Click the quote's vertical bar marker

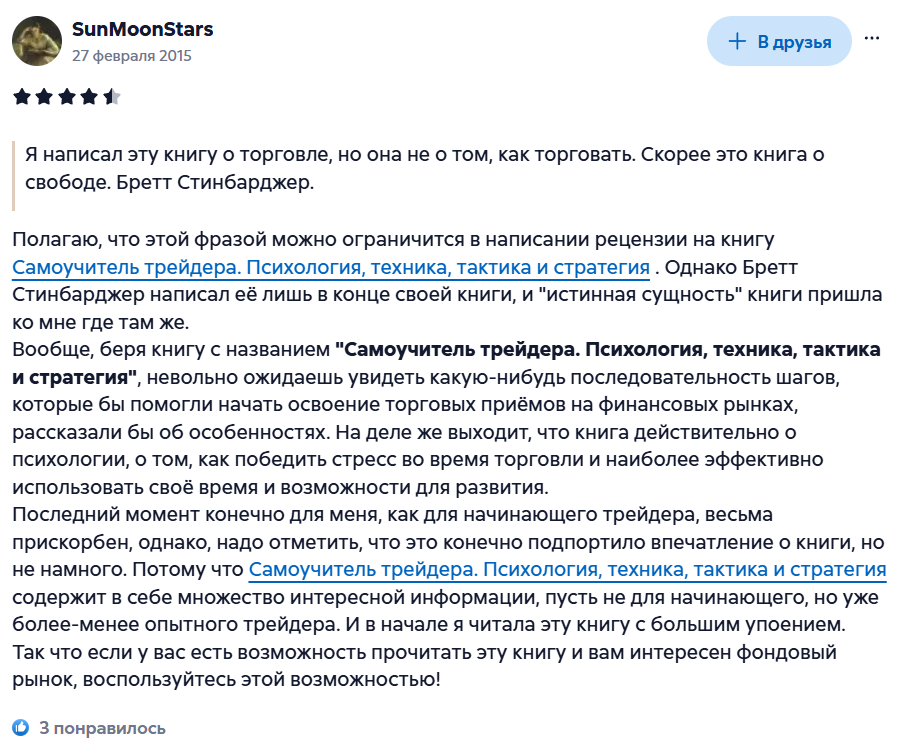tap(13, 176)
